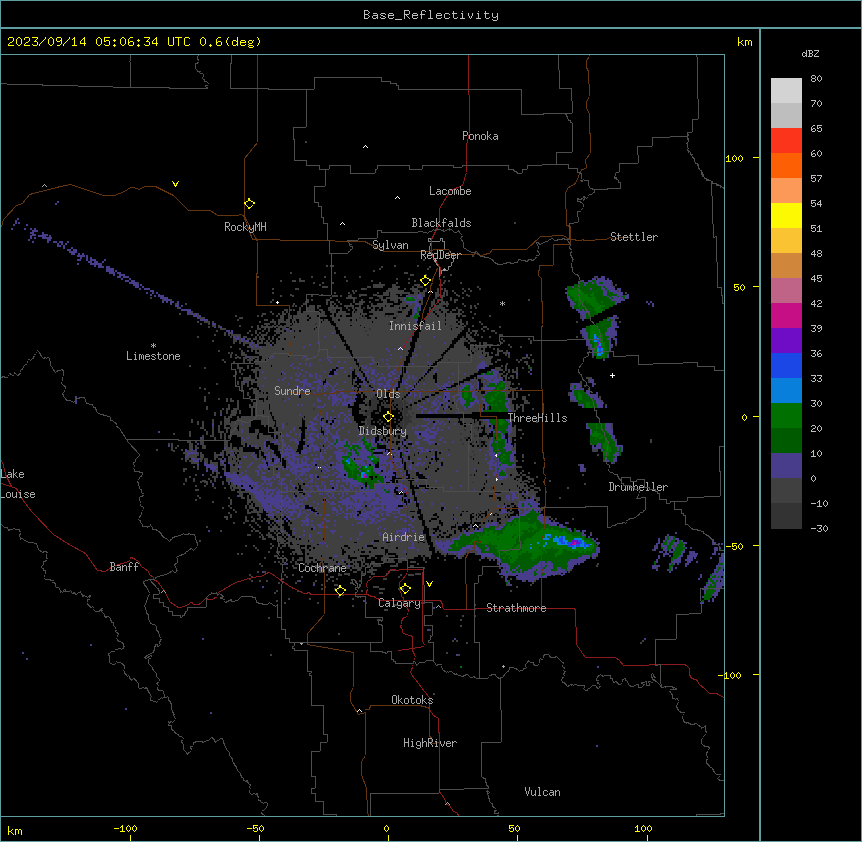The image size is (862, 842).
Task: Click the dBZ legend heading
Action: point(810,53)
